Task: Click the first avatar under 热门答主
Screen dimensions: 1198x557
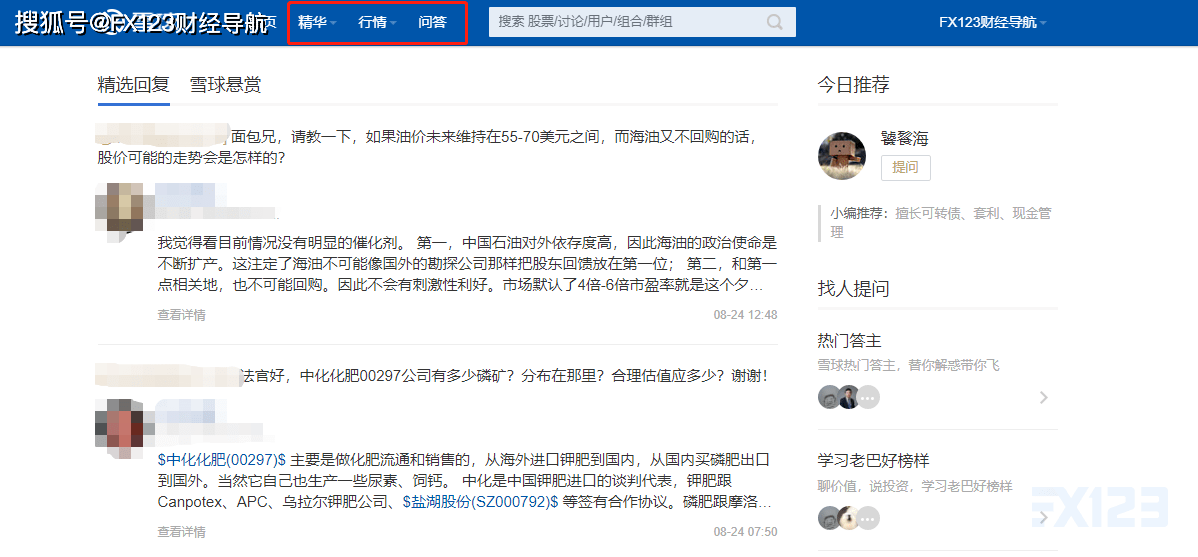Action: point(829,397)
